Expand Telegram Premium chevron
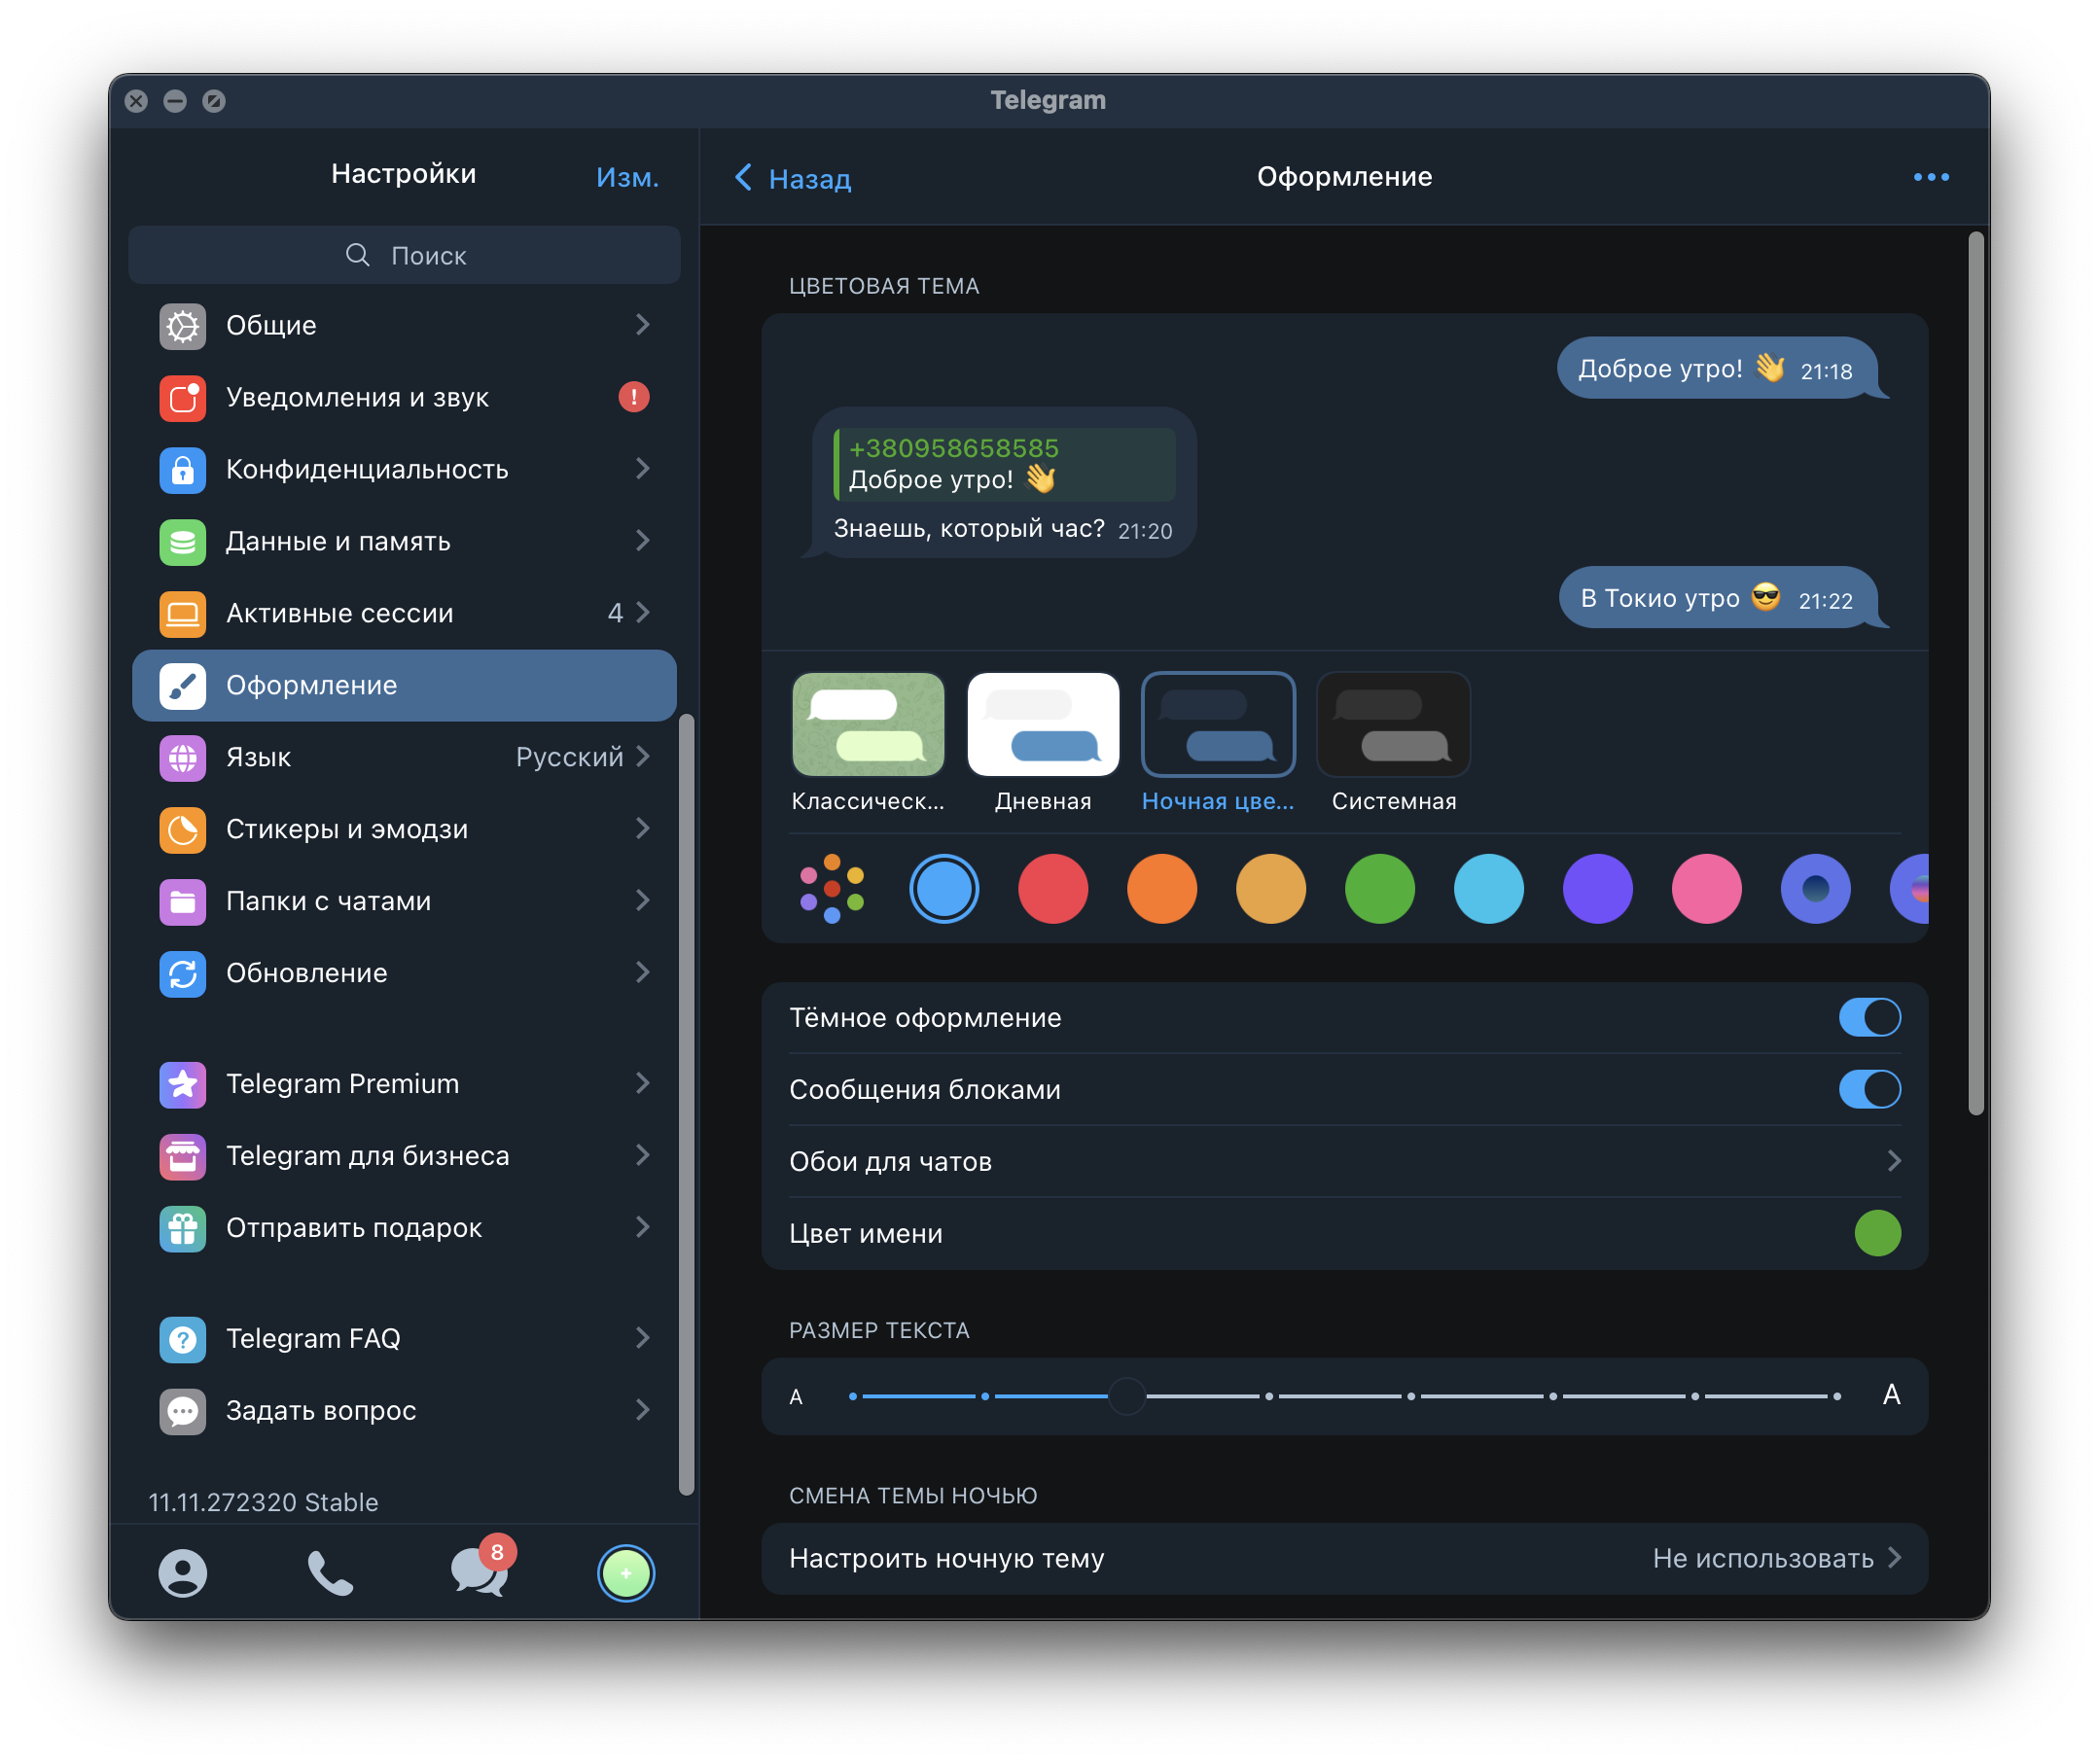Image resolution: width=2099 pixels, height=1764 pixels. pyautogui.click(x=643, y=1084)
